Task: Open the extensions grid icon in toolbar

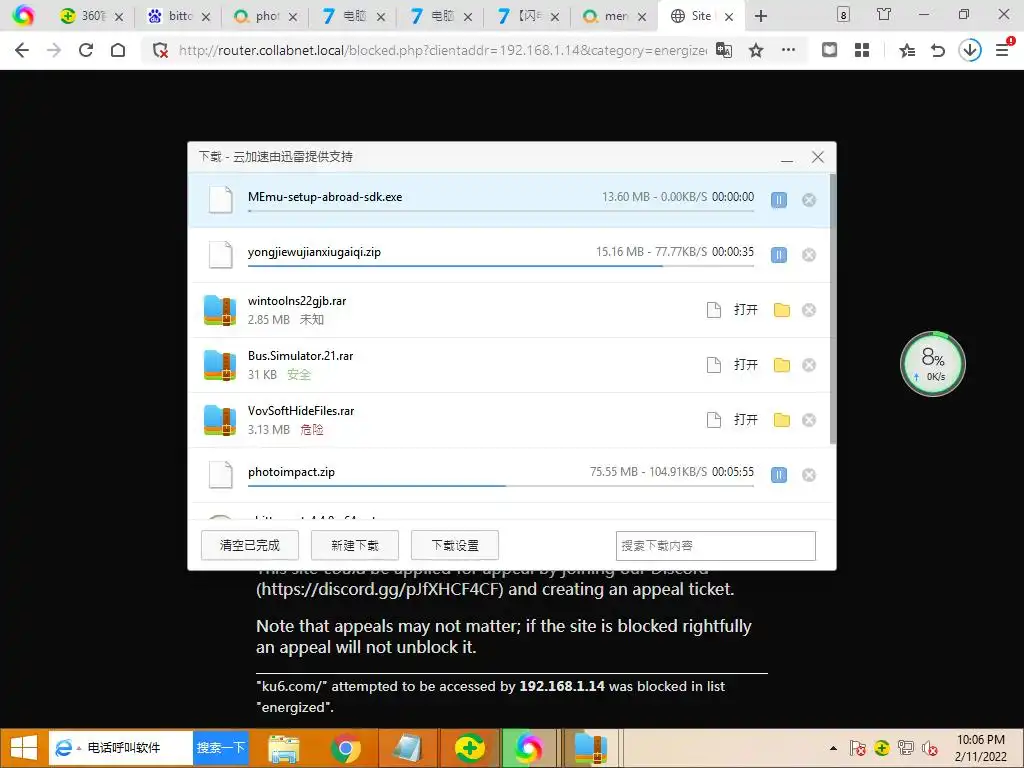Action: point(862,50)
